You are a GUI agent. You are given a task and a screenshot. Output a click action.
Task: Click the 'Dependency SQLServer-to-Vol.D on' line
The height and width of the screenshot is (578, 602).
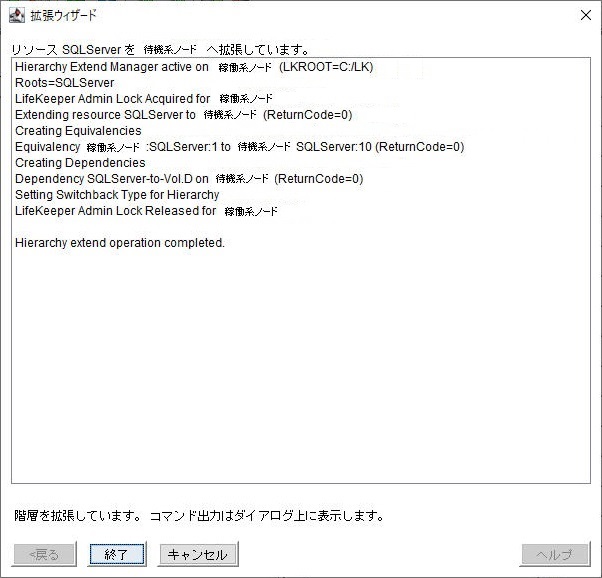tap(189, 179)
